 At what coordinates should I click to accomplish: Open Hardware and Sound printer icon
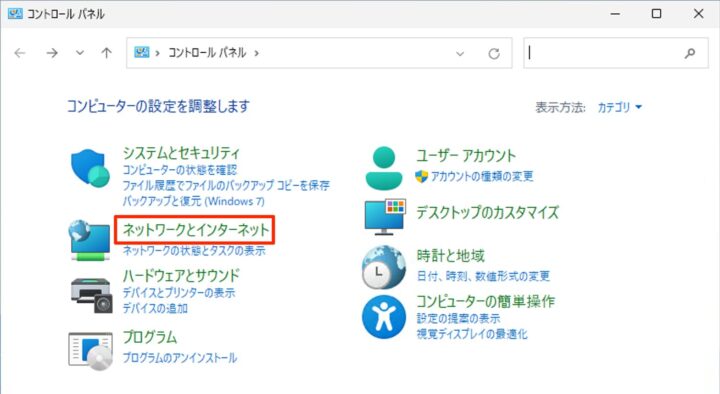(91, 295)
